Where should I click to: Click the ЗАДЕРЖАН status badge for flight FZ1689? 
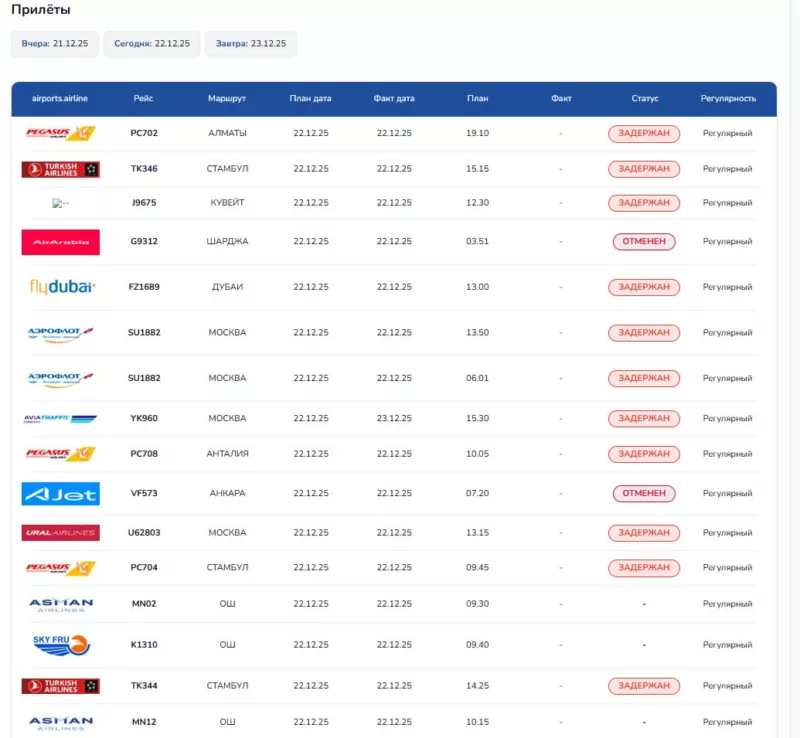[644, 287]
